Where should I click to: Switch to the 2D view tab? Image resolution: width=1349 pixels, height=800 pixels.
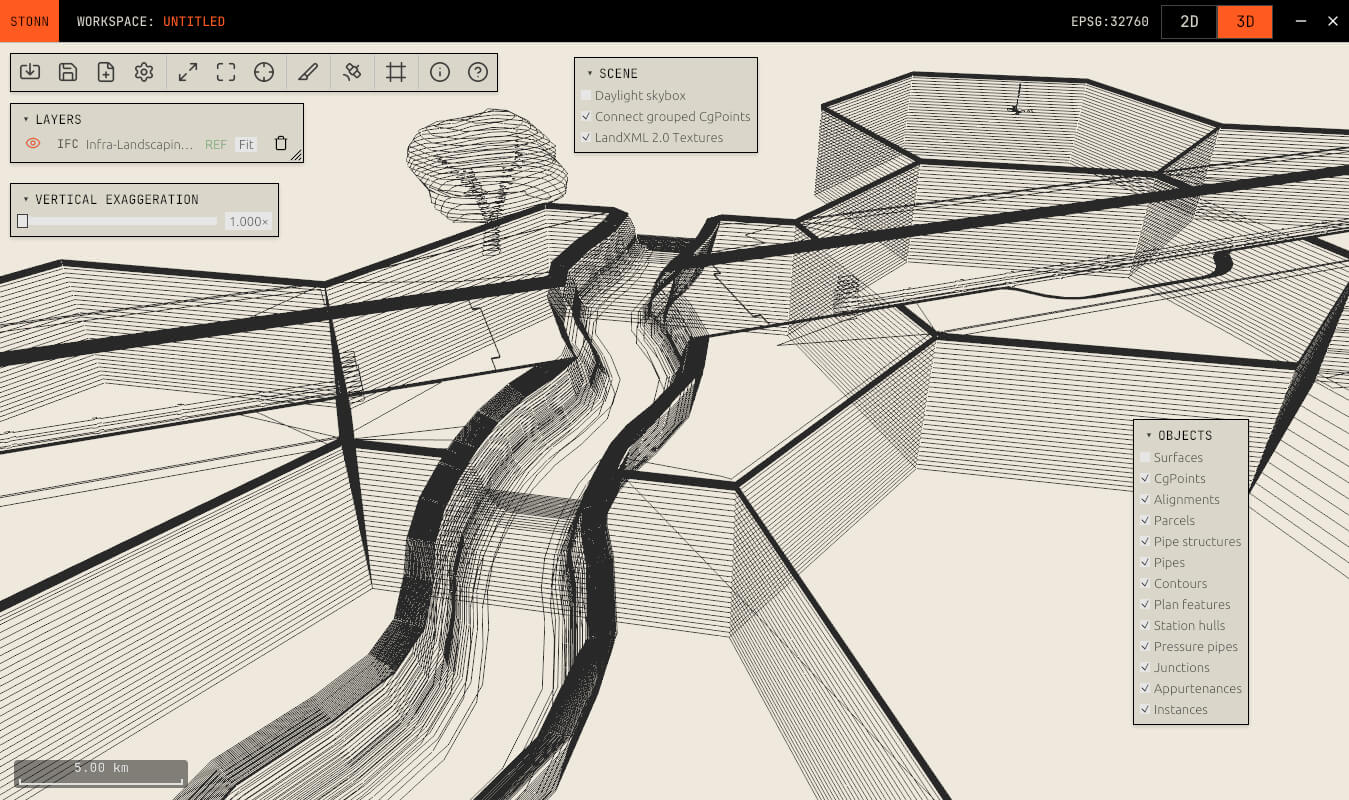click(x=1189, y=21)
